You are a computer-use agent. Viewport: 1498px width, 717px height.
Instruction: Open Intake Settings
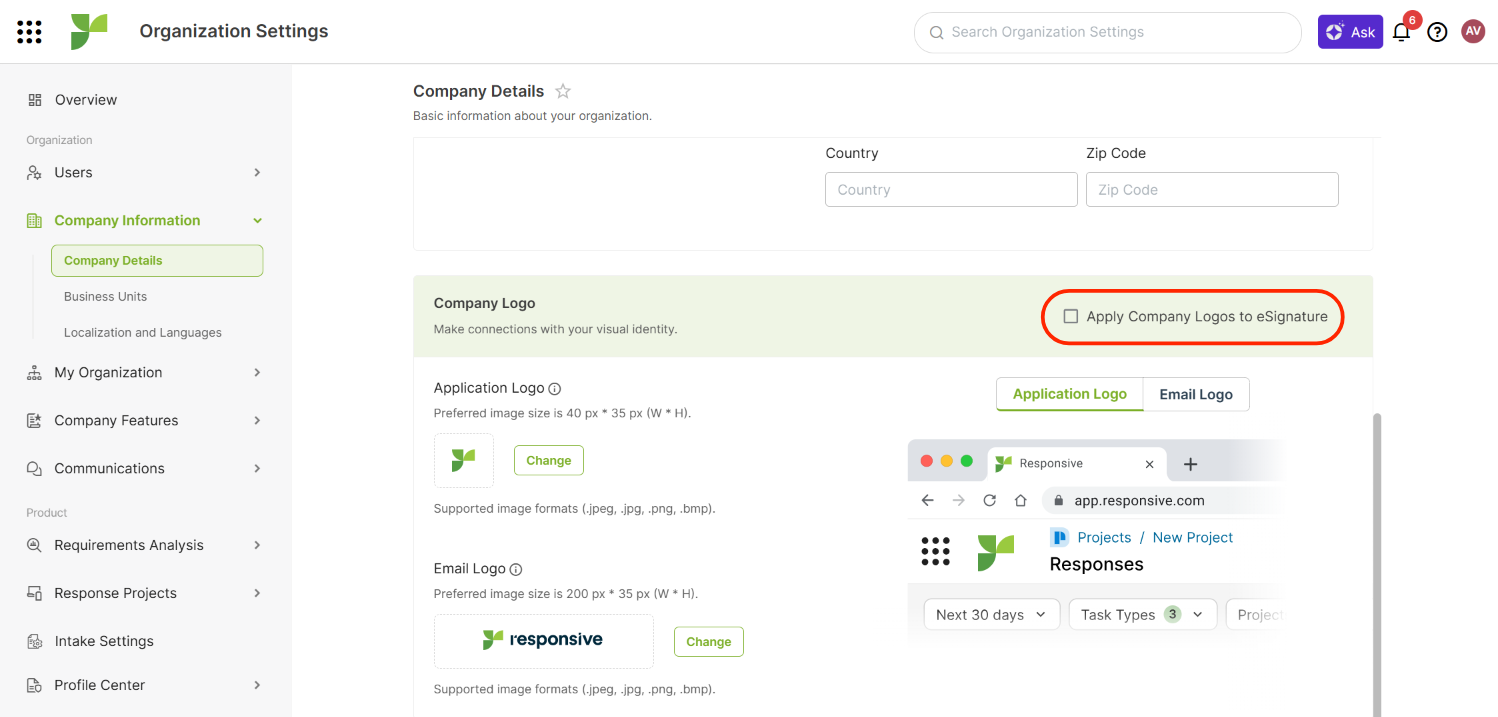pos(104,642)
